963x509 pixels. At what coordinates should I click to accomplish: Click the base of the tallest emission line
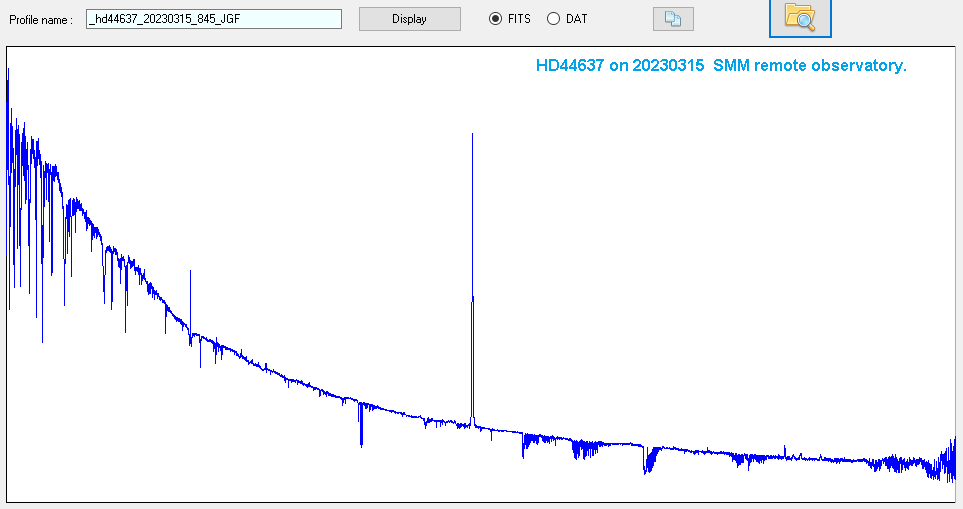pyautogui.click(x=472, y=420)
